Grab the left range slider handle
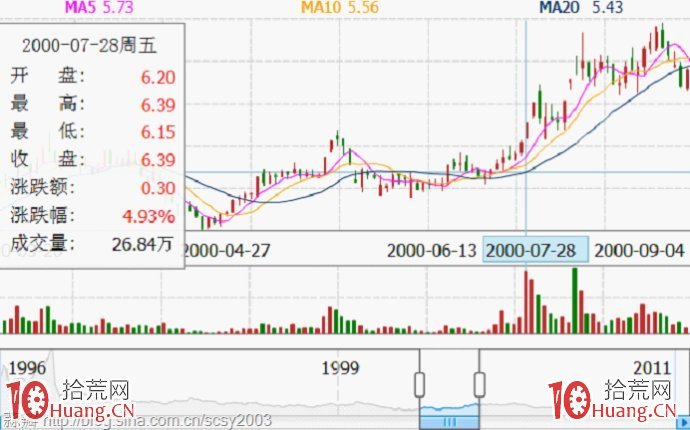Viewport: 690px width, 430px height. coord(419,385)
